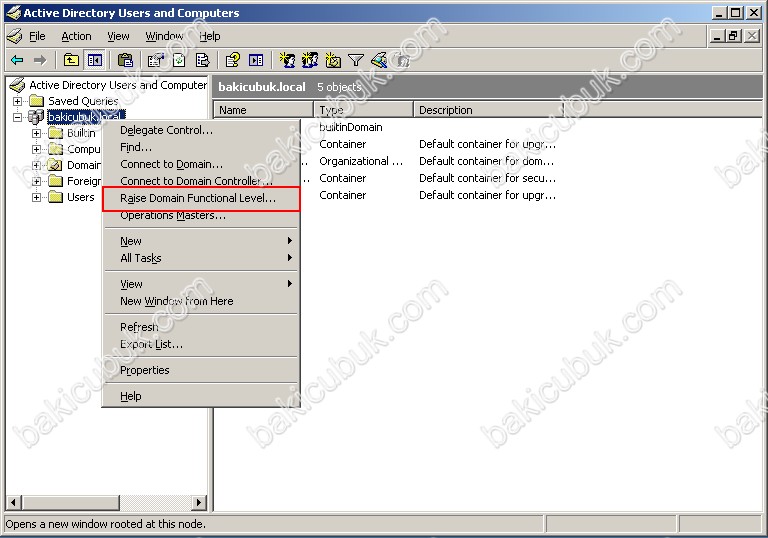Open Properties from context menu
Screen dimensions: 768x538
201,370
